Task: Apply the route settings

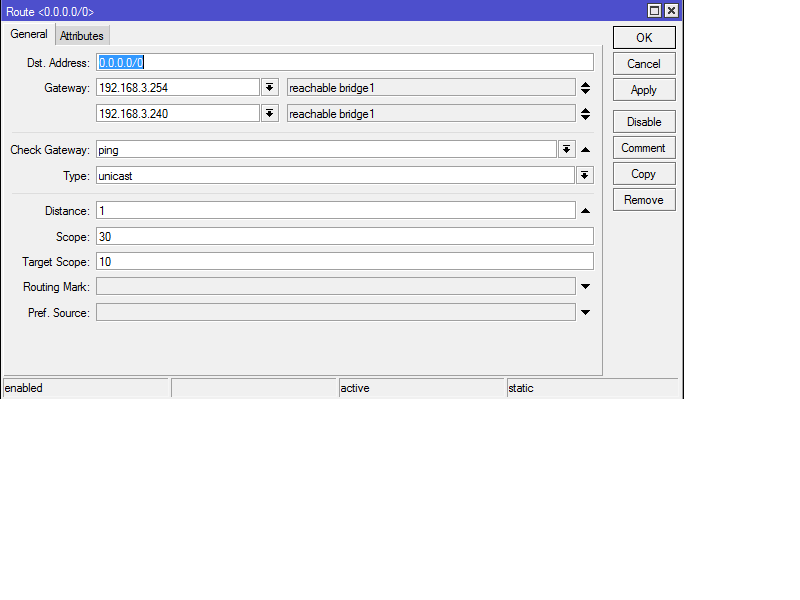Action: tap(644, 90)
